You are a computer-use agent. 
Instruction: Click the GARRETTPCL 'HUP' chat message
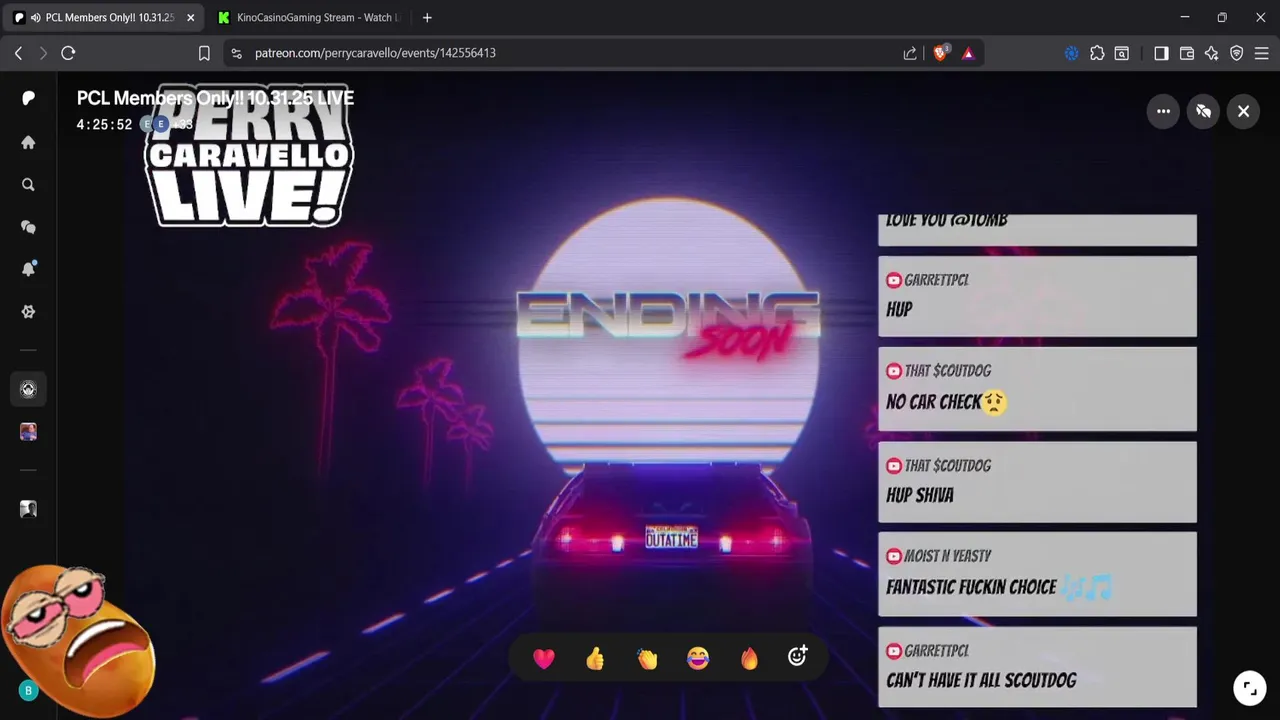pyautogui.click(x=1037, y=296)
